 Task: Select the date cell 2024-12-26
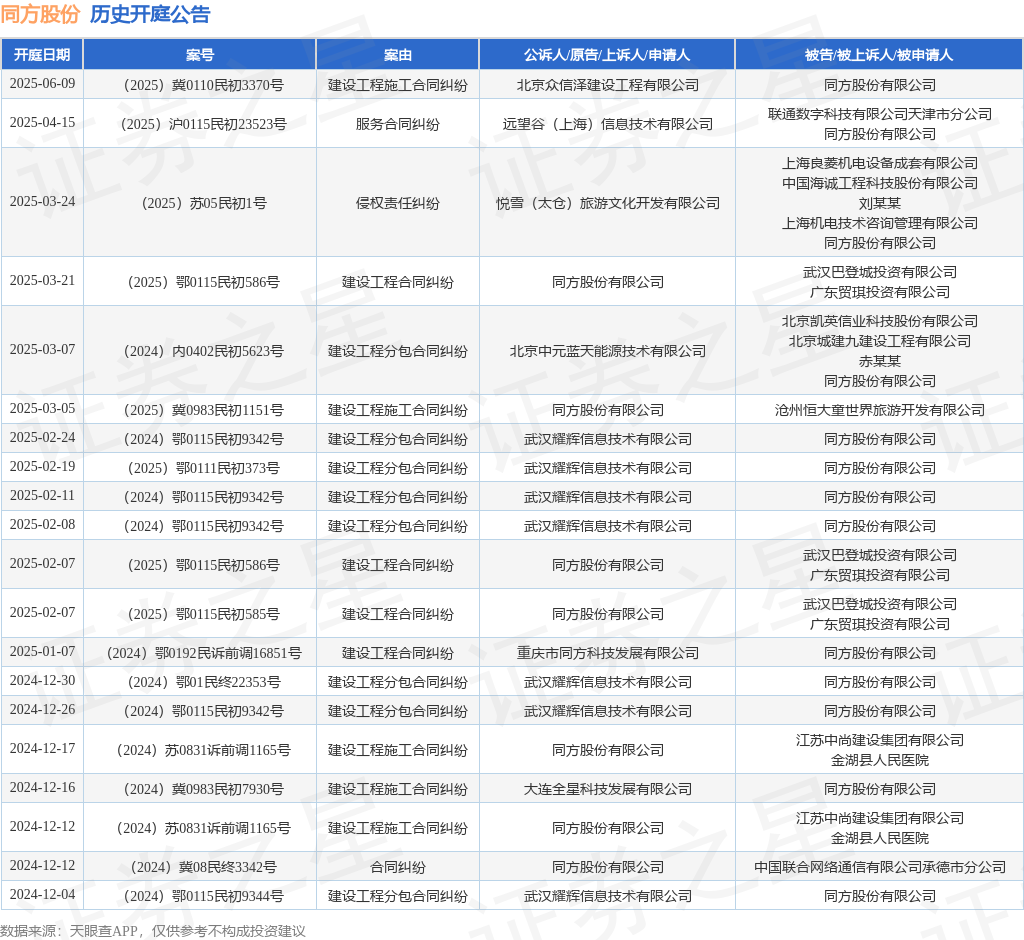point(42,710)
